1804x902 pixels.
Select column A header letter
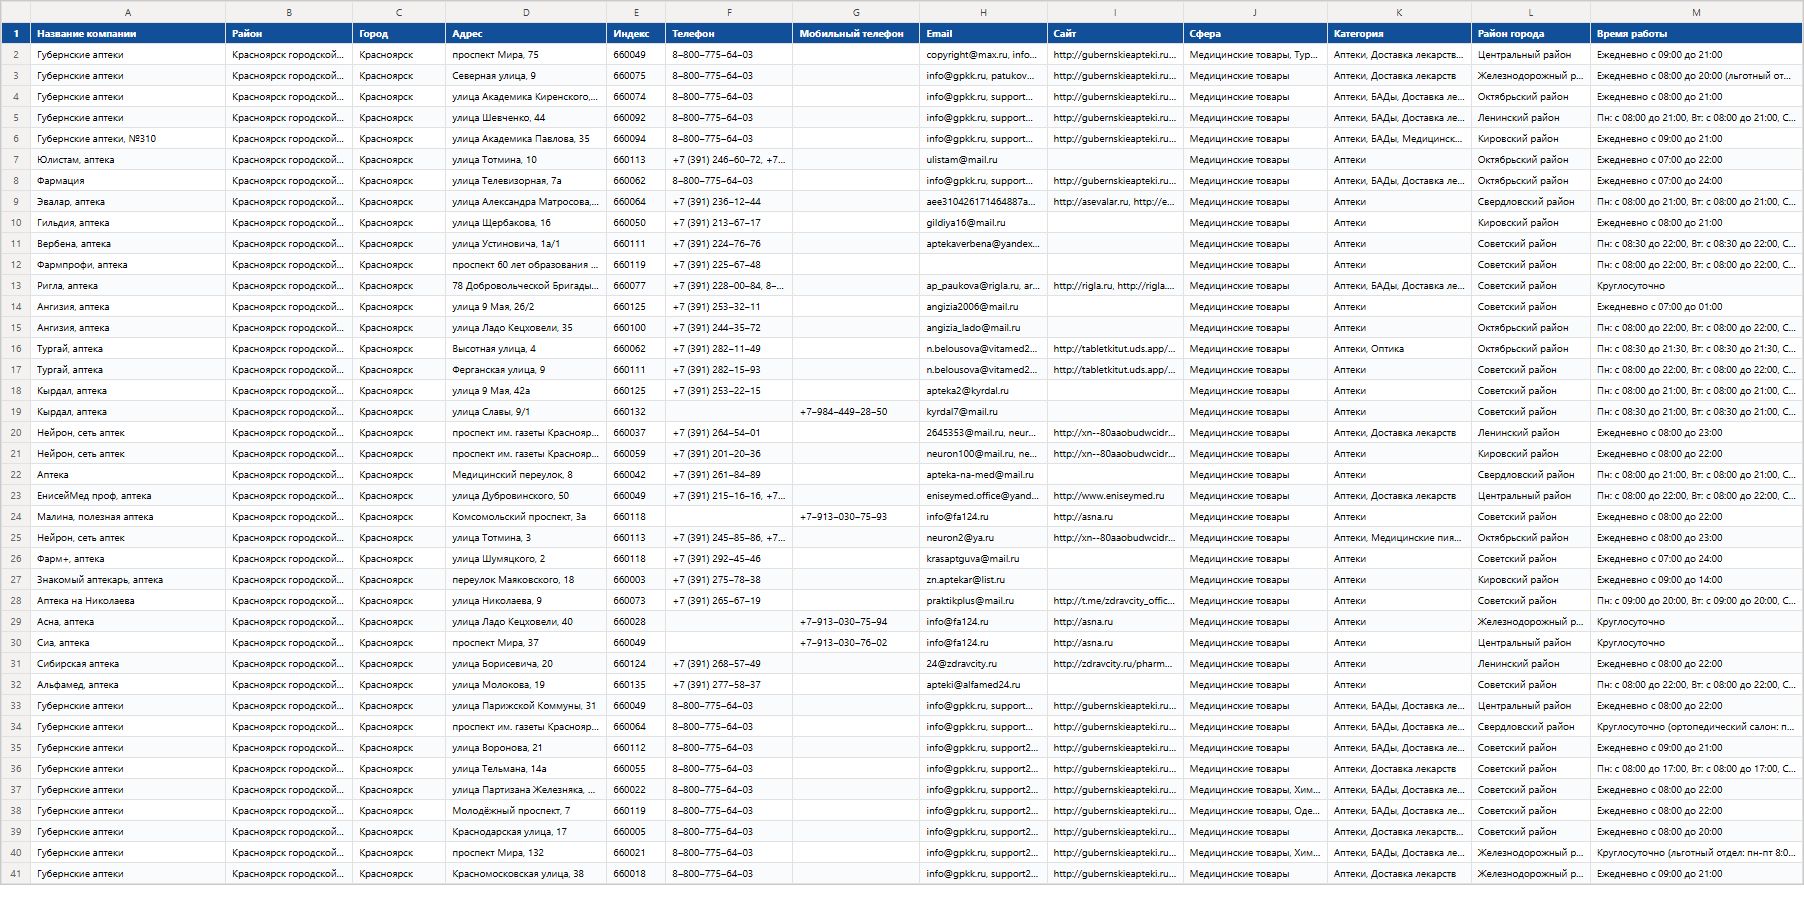128,12
